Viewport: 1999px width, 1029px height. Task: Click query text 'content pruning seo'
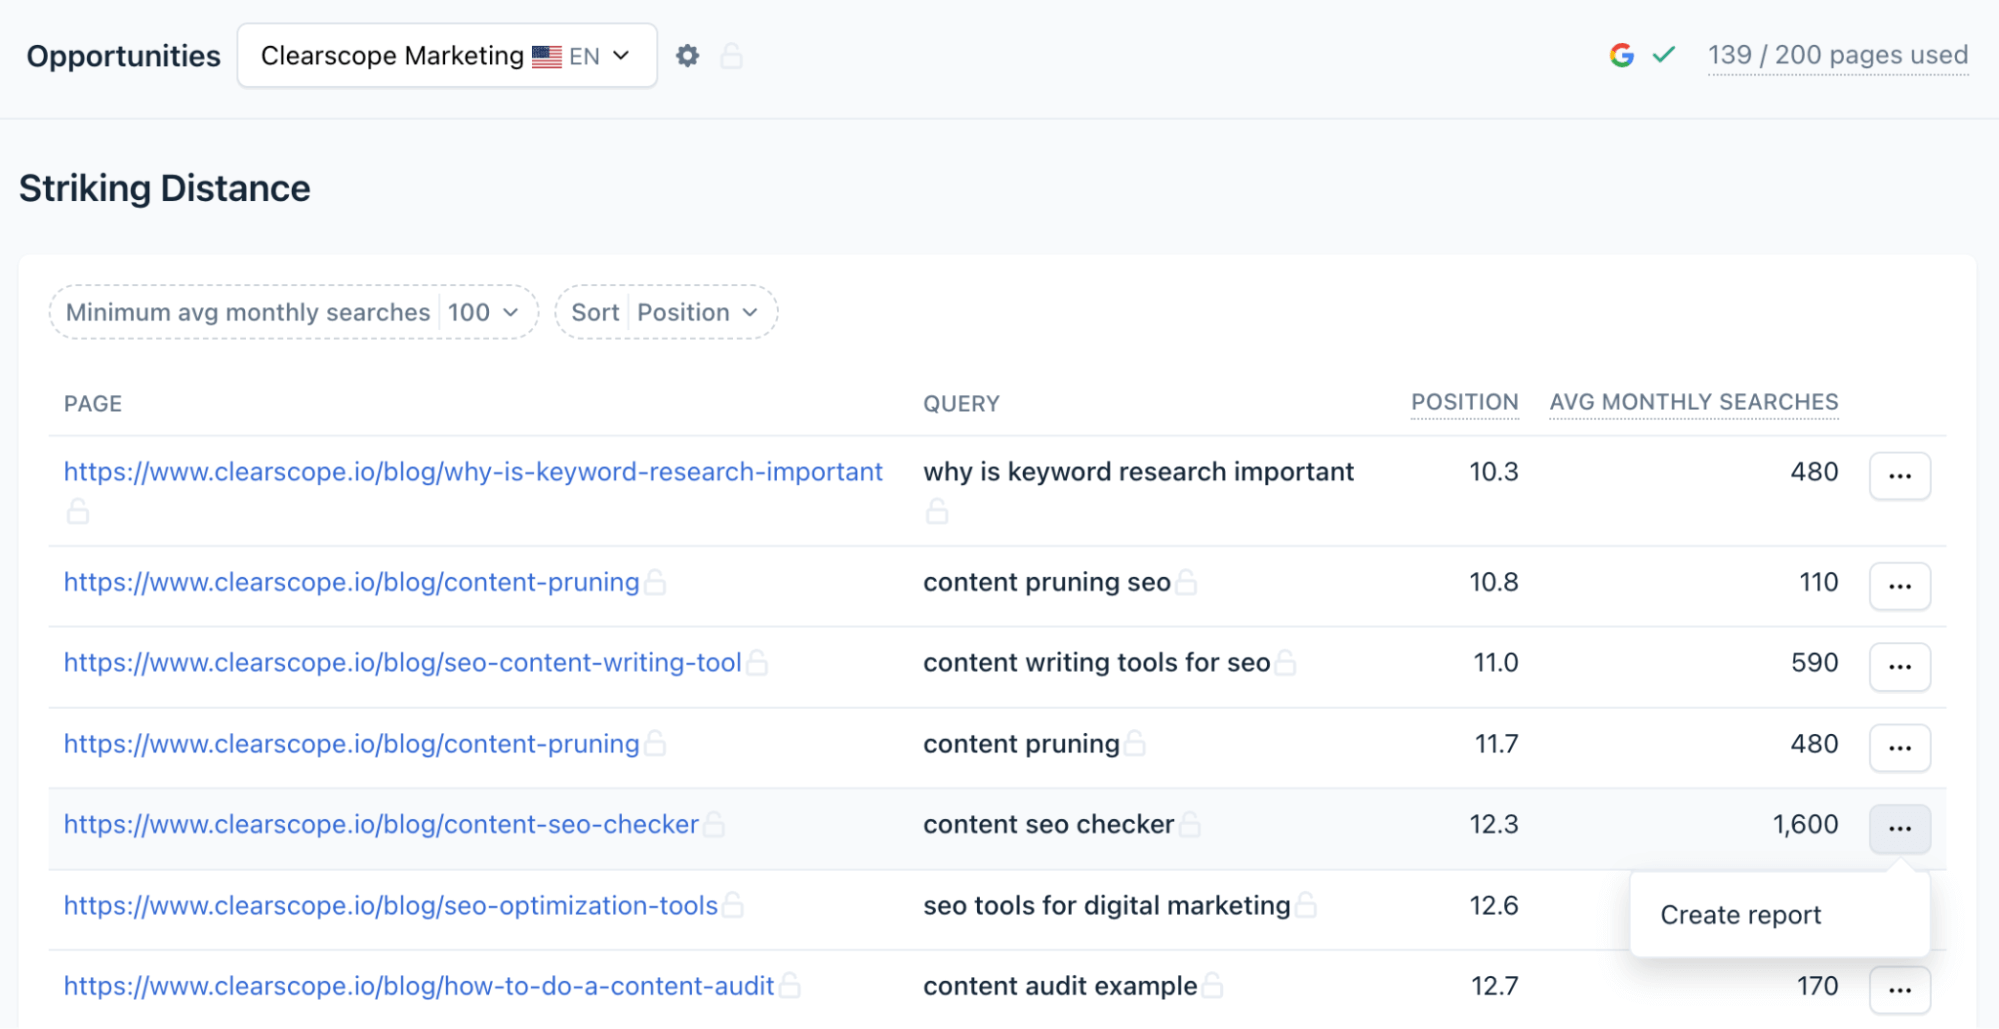coord(1047,582)
